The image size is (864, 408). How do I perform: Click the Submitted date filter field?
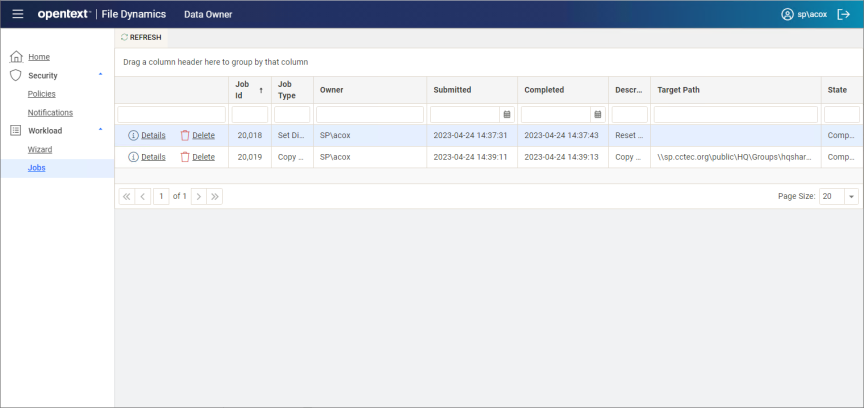pos(465,115)
